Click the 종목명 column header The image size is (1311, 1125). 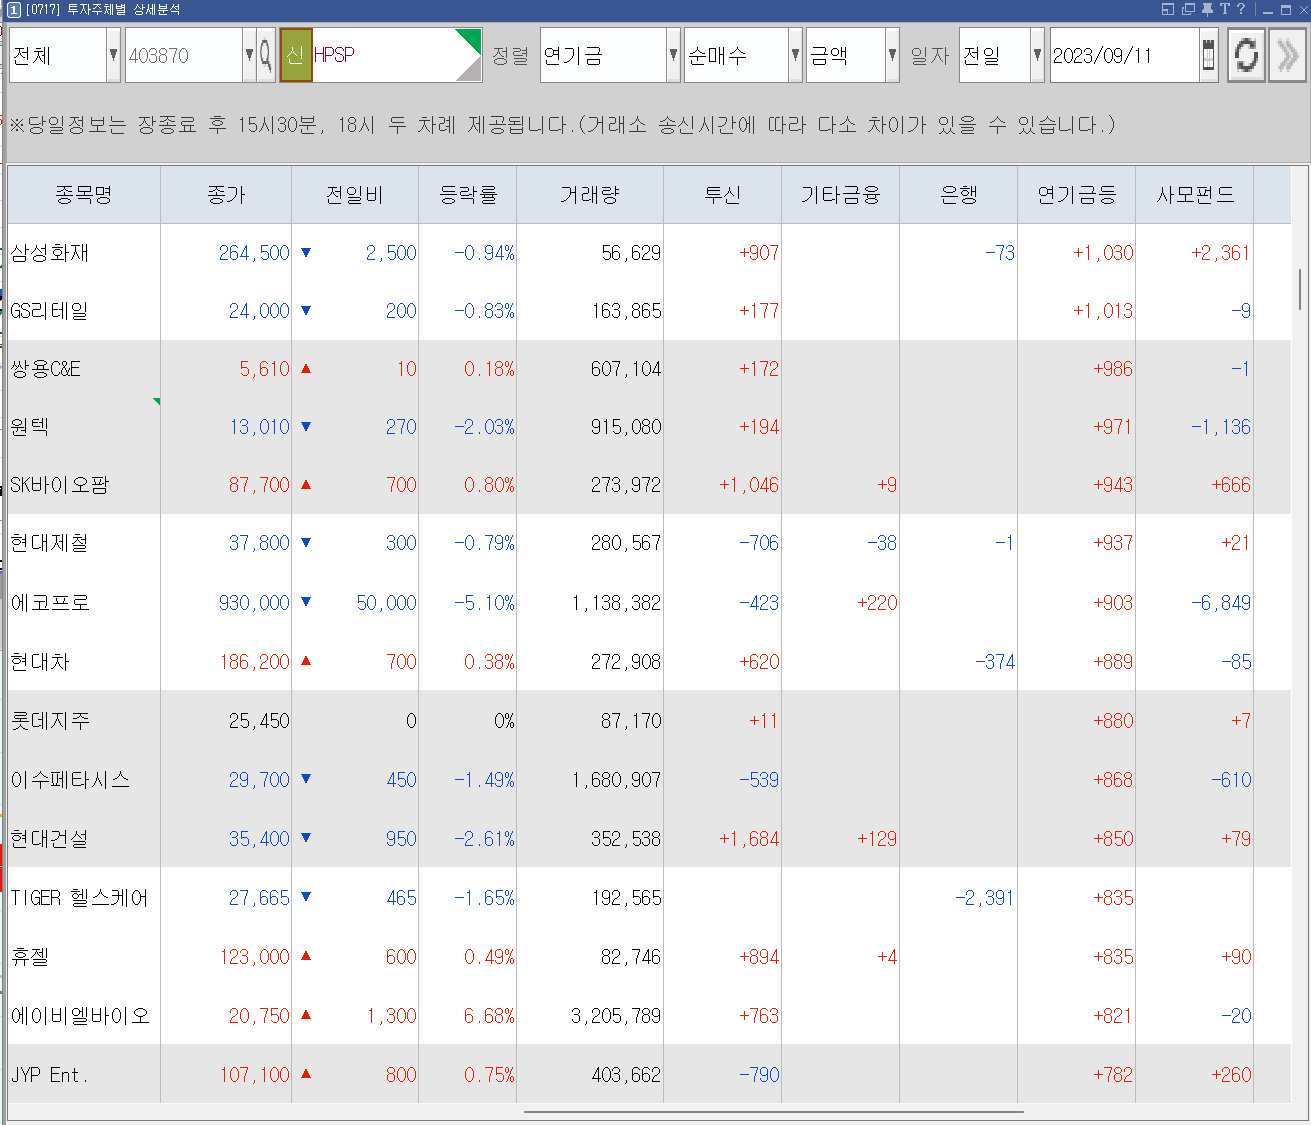84,195
